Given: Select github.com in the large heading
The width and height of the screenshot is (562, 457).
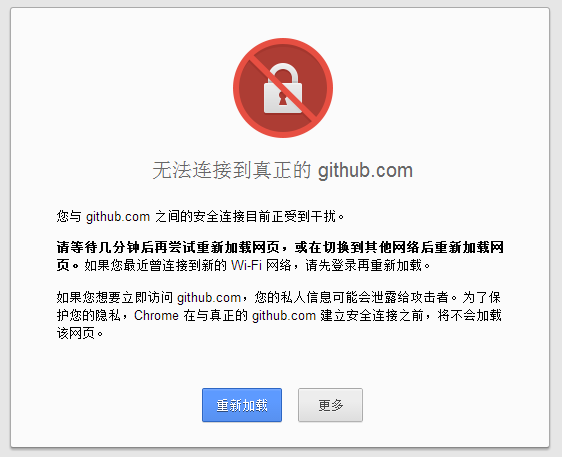Looking at the screenshot, I should pos(365,170).
